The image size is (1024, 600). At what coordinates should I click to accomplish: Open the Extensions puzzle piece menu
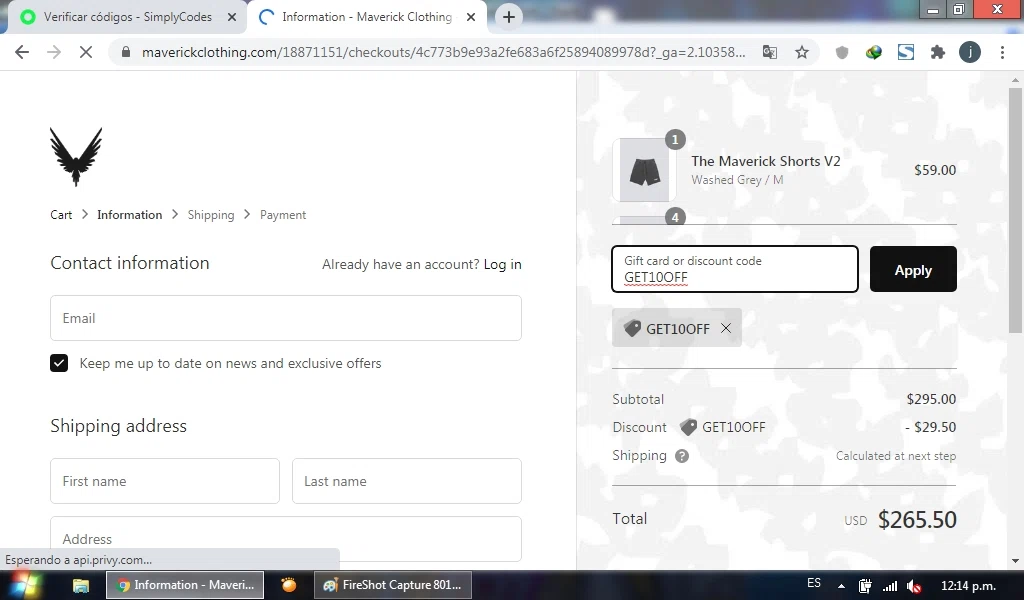click(x=938, y=52)
